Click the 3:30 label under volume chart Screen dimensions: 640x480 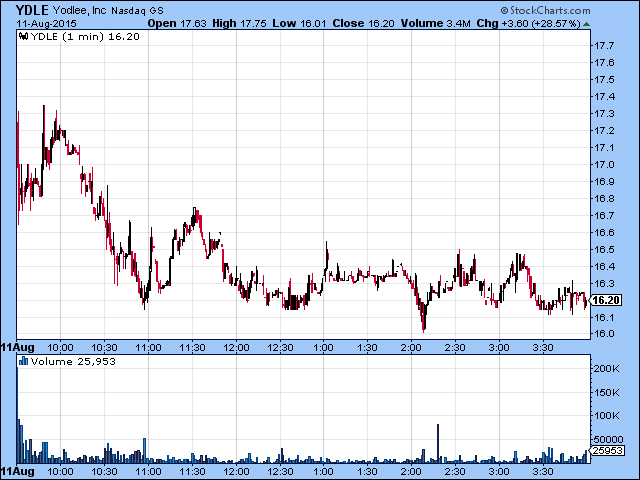pos(543,471)
